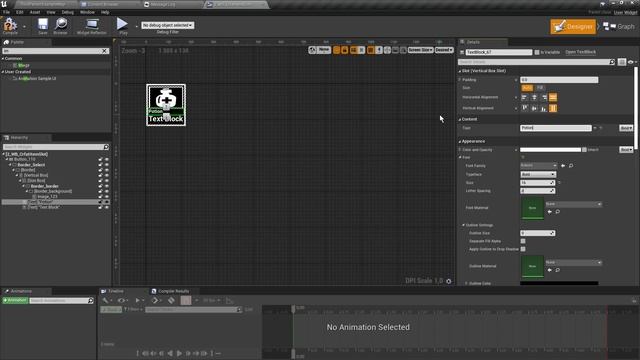640x360 pixels.
Task: Click the timeline play playback button
Action: [179, 353]
